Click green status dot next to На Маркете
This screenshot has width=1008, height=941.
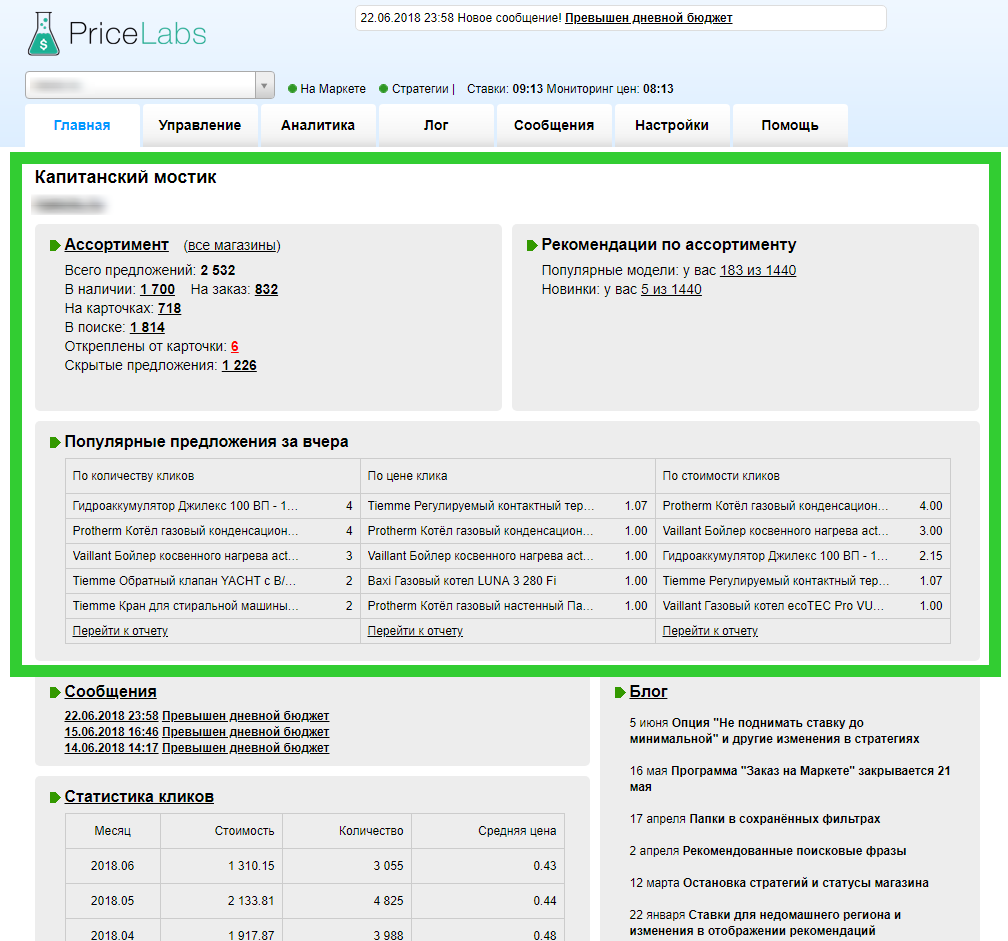(x=292, y=89)
